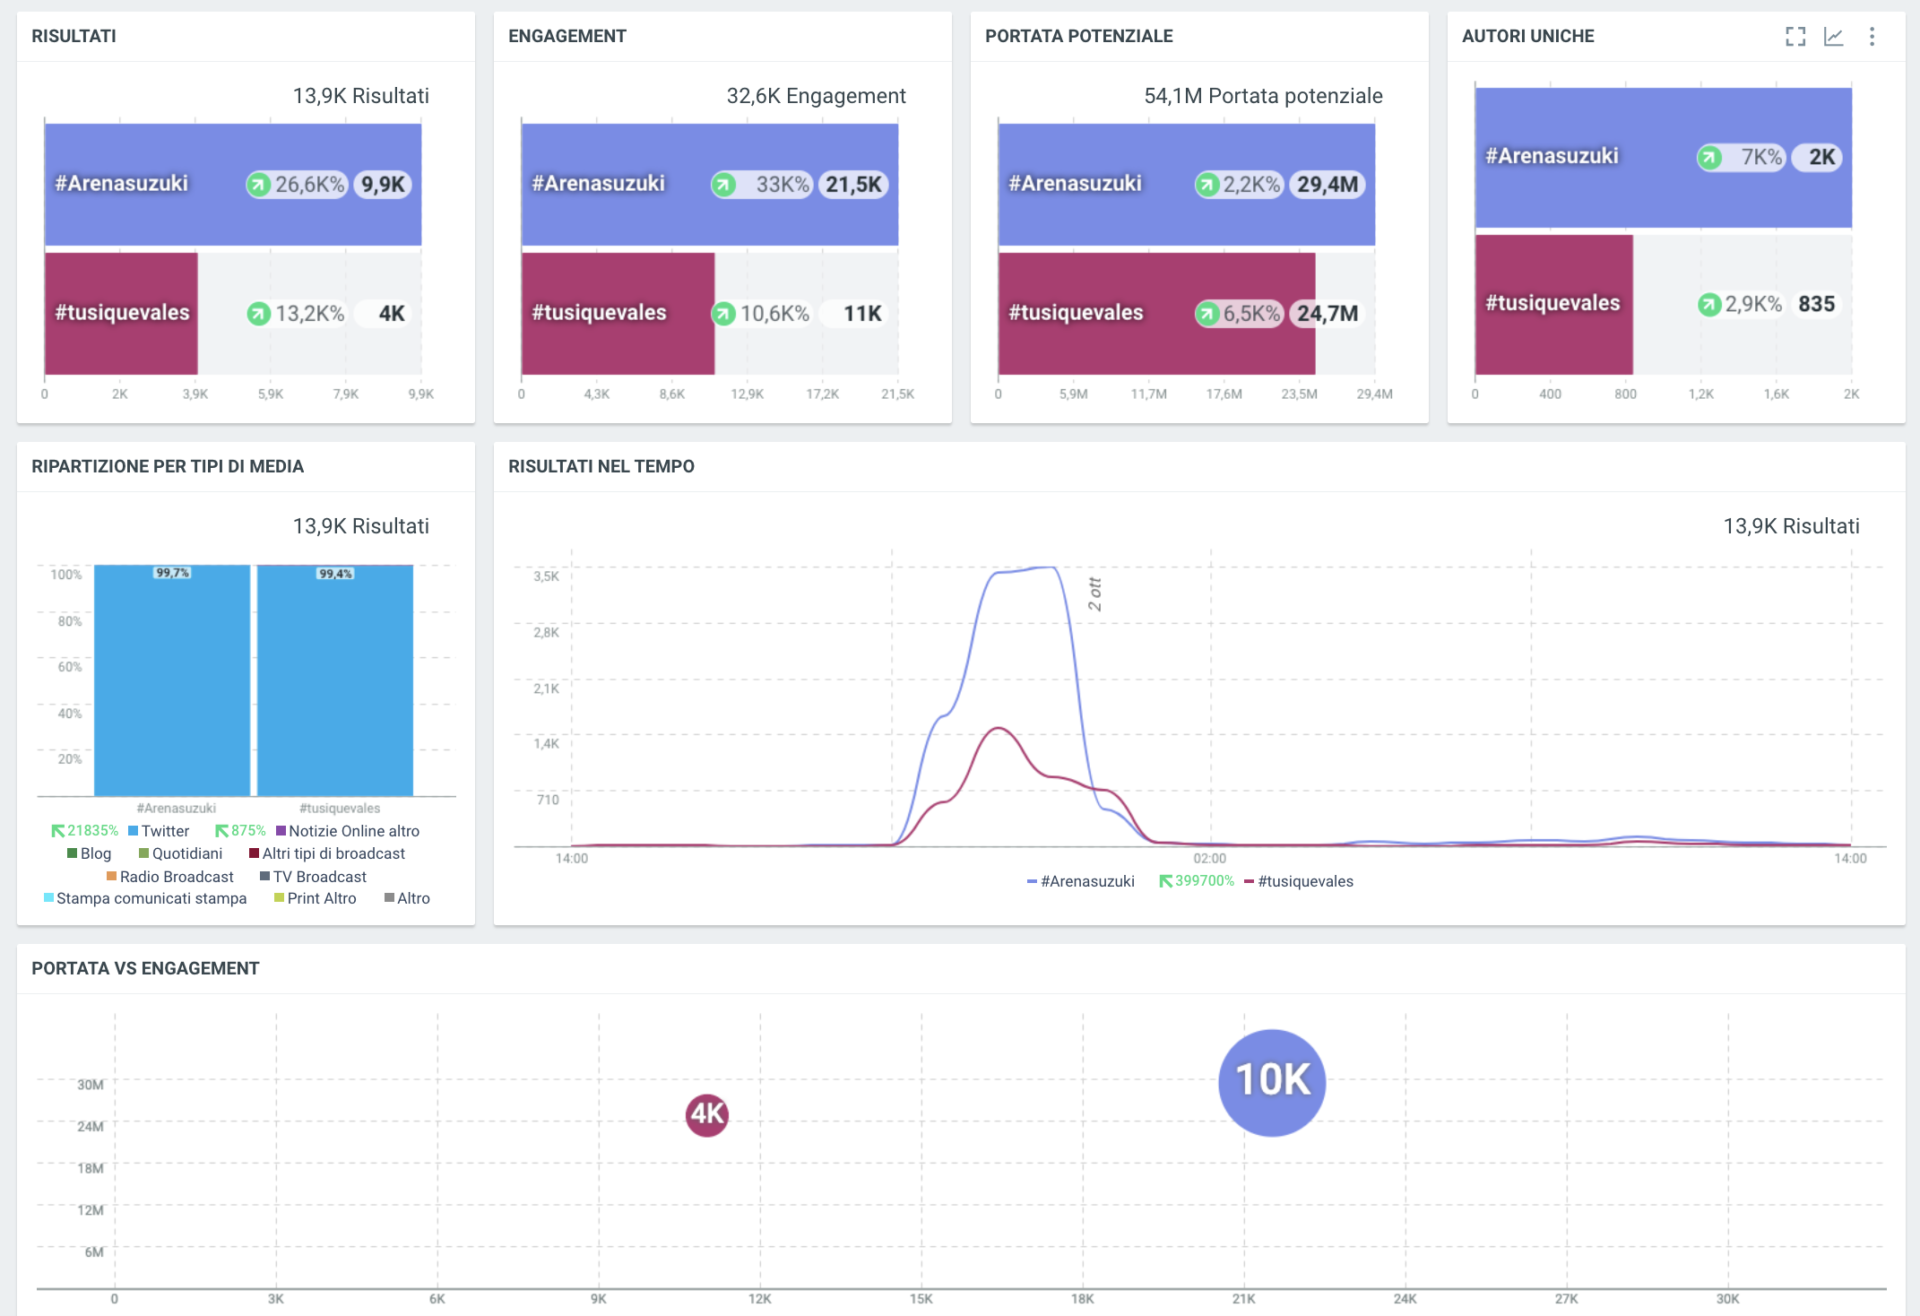Click '32,6K Engagement' total label
The width and height of the screenshot is (1920, 1316).
(x=816, y=96)
